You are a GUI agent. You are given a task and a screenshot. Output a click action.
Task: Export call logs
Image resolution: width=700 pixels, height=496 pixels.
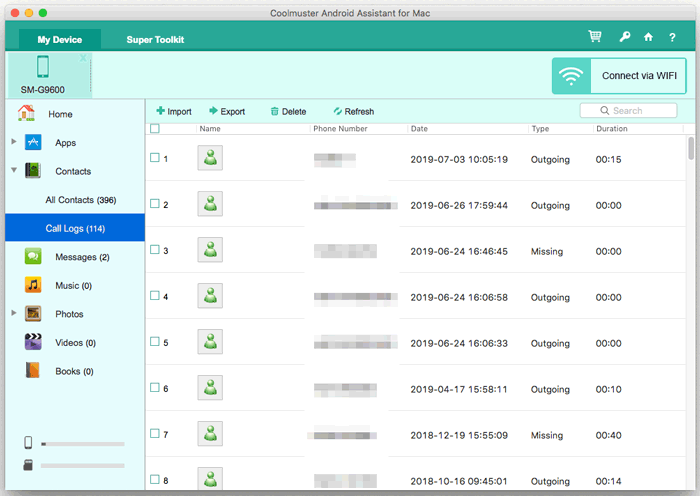227,111
